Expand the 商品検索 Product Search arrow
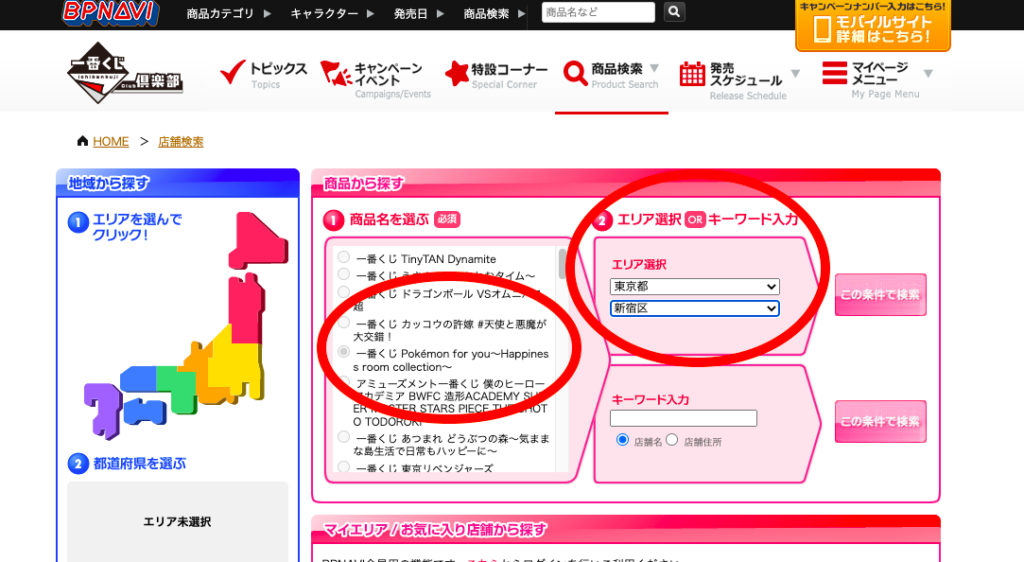 [x=654, y=68]
